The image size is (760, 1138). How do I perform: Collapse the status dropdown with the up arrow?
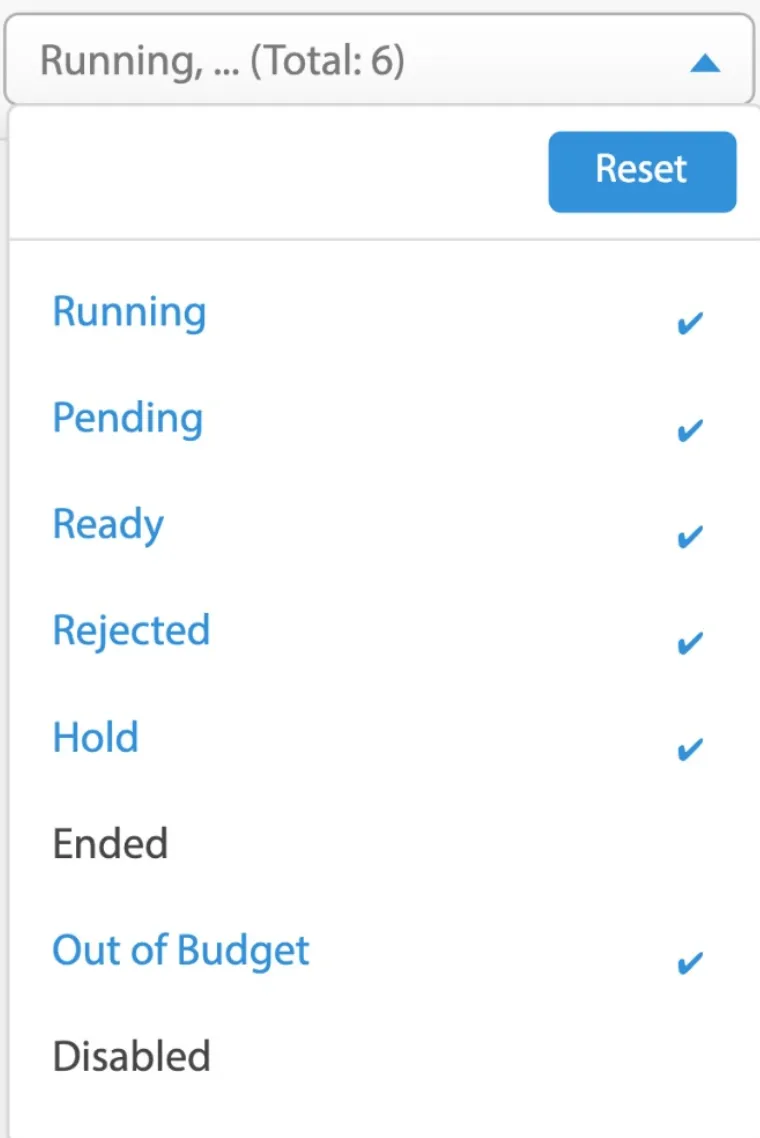(705, 64)
